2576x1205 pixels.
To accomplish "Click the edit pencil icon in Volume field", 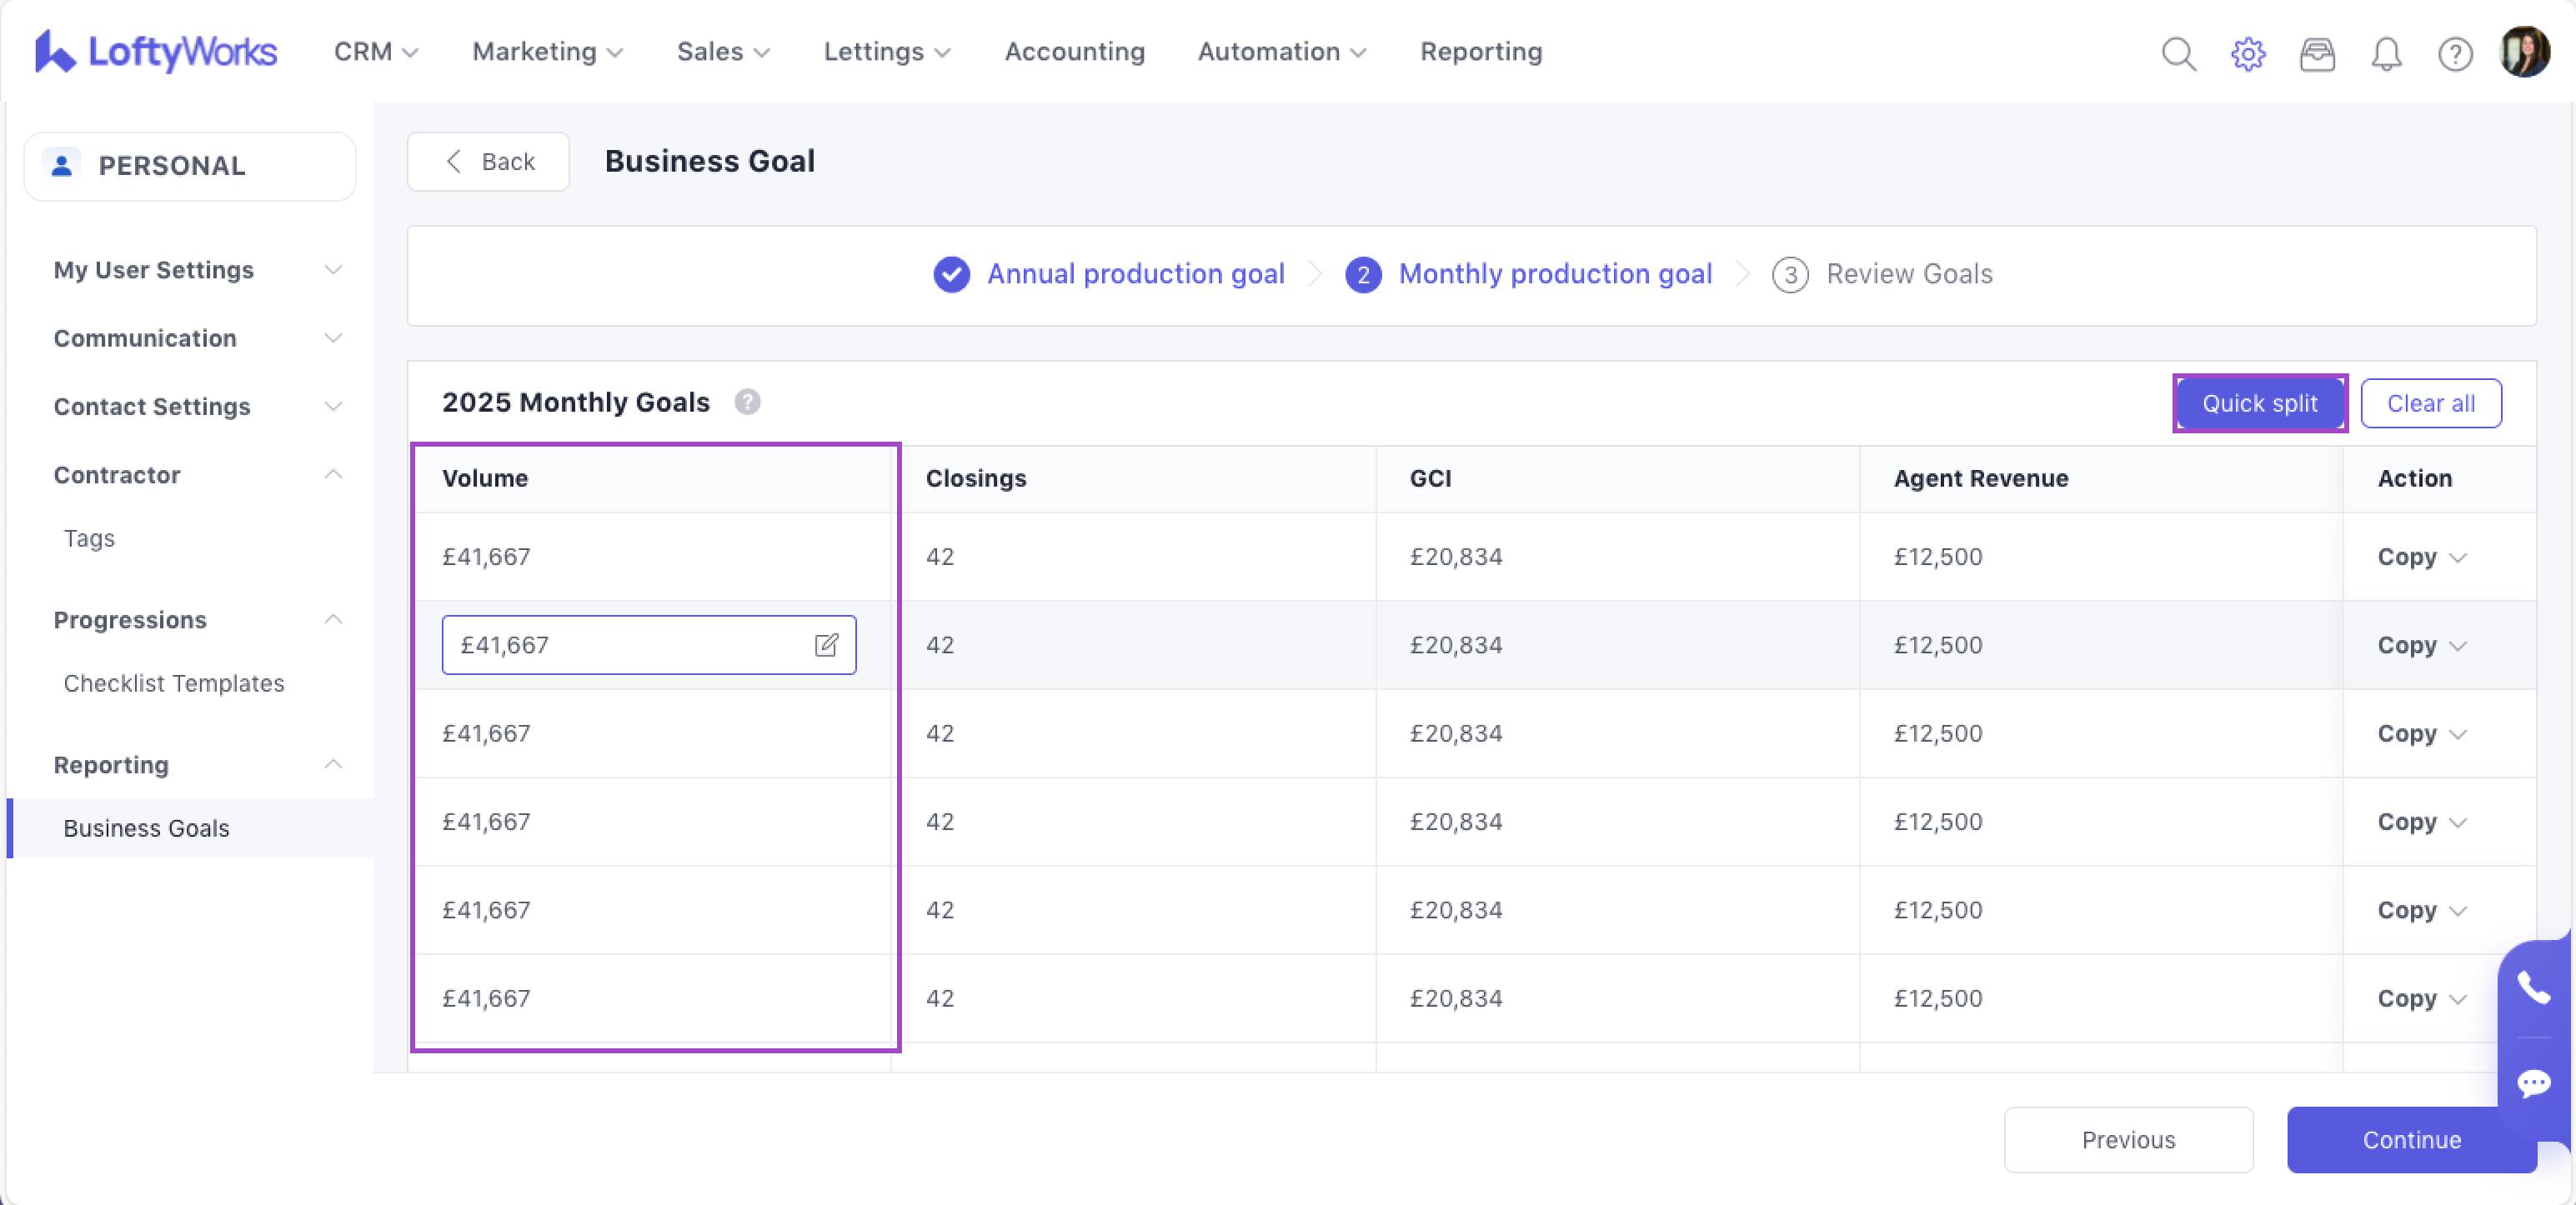I will tap(825, 645).
